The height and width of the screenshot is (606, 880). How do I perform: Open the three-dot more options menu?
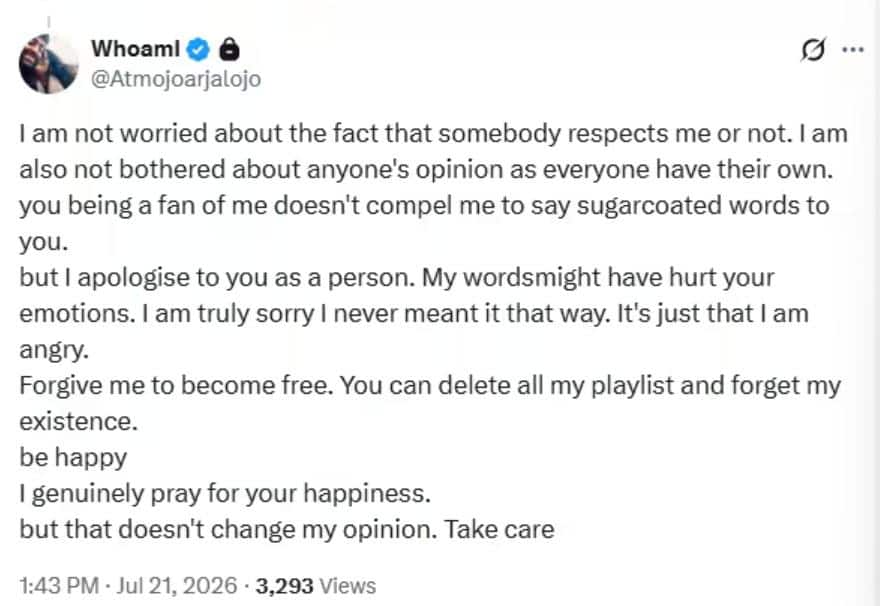tap(853, 50)
